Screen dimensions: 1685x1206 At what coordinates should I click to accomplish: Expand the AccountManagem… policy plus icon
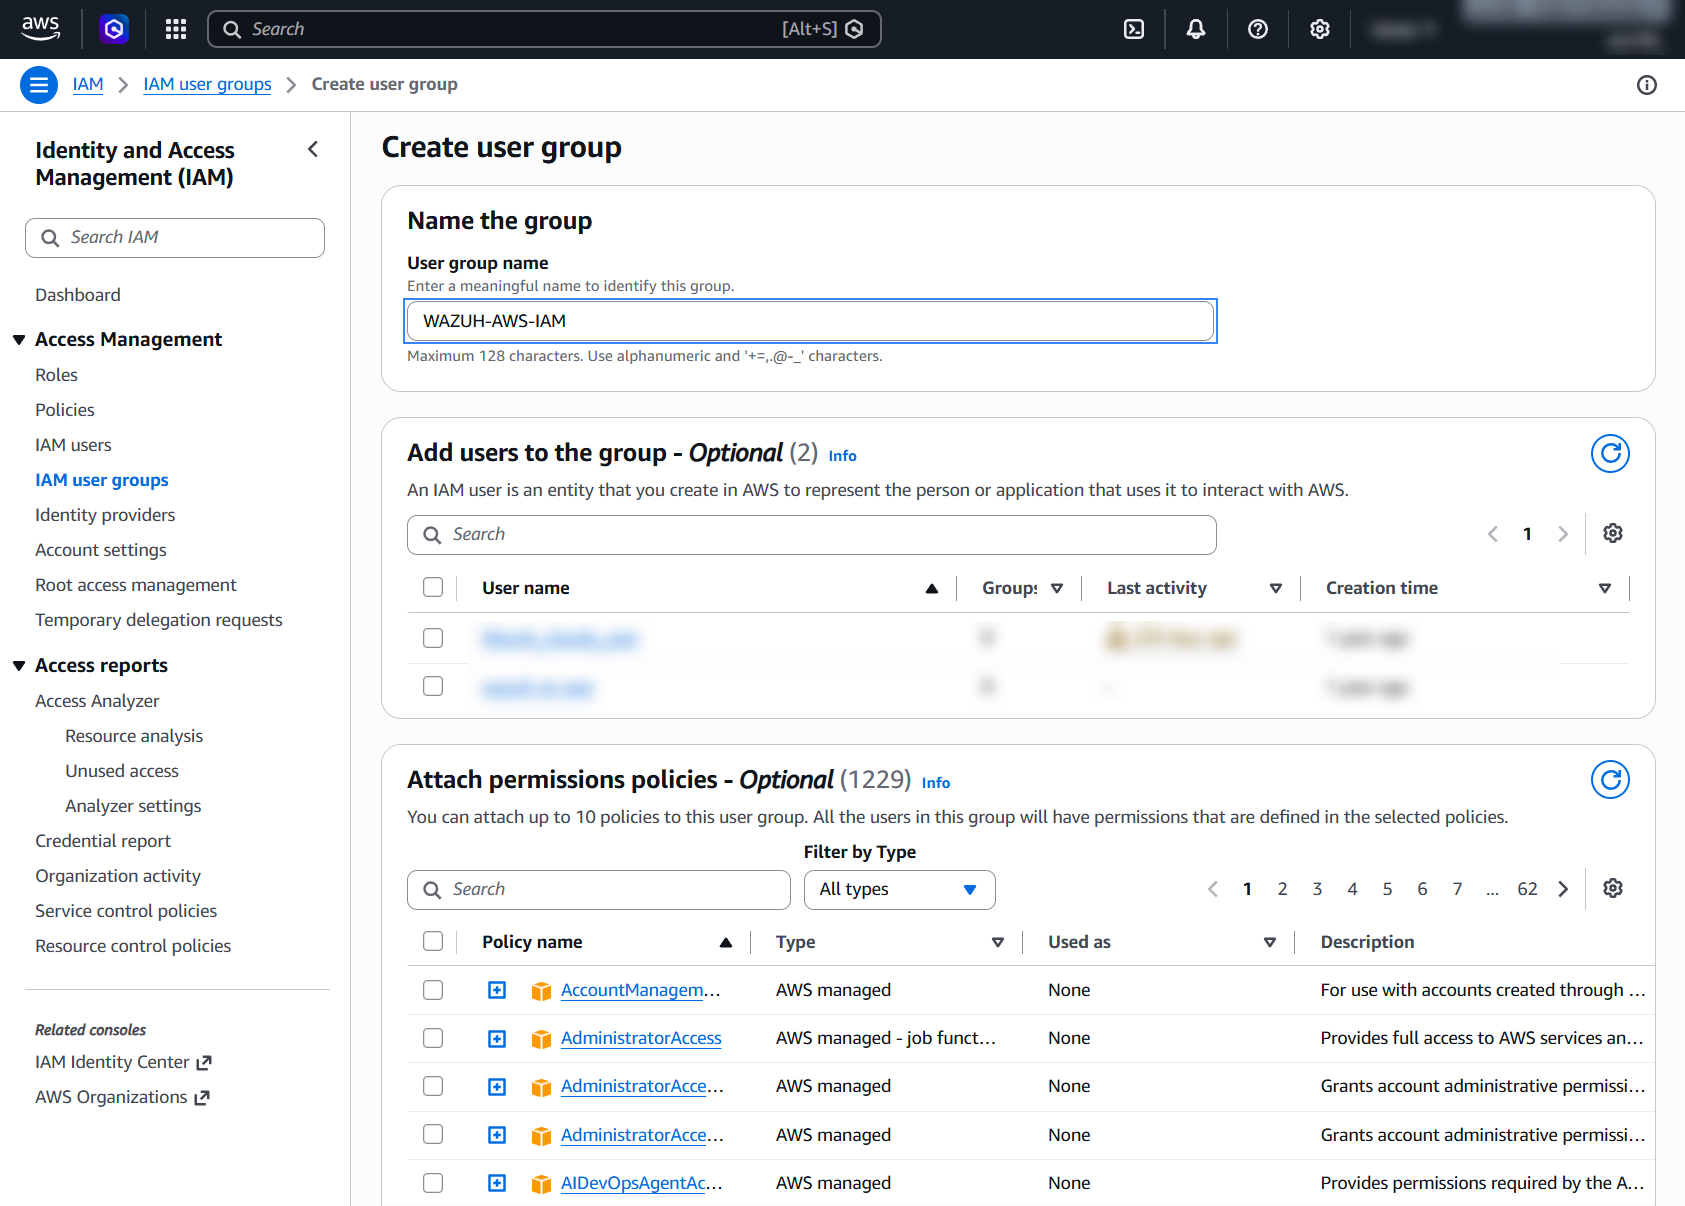pyautogui.click(x=497, y=990)
